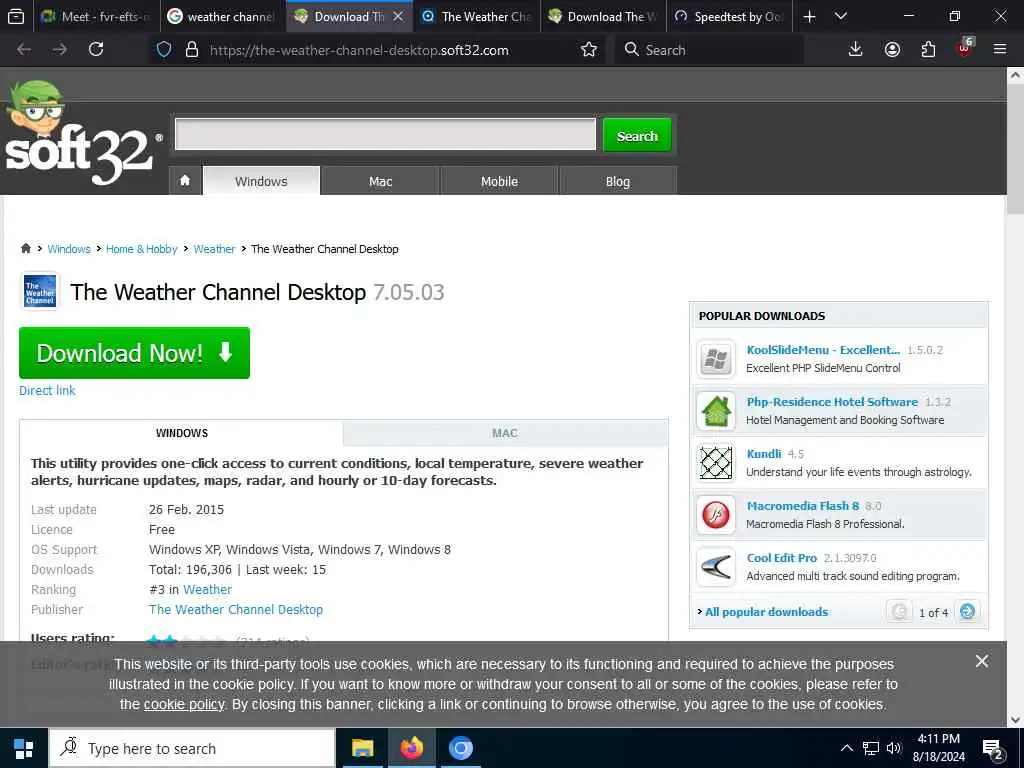Screen dimensions: 1024x768
Task: Click the Download Now! button
Action: coord(135,353)
